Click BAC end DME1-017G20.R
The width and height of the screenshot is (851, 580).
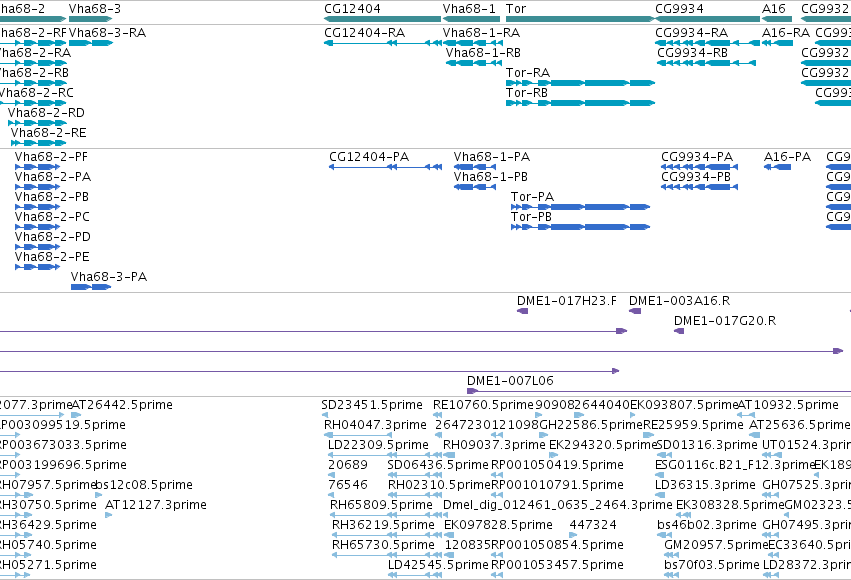click(725, 321)
